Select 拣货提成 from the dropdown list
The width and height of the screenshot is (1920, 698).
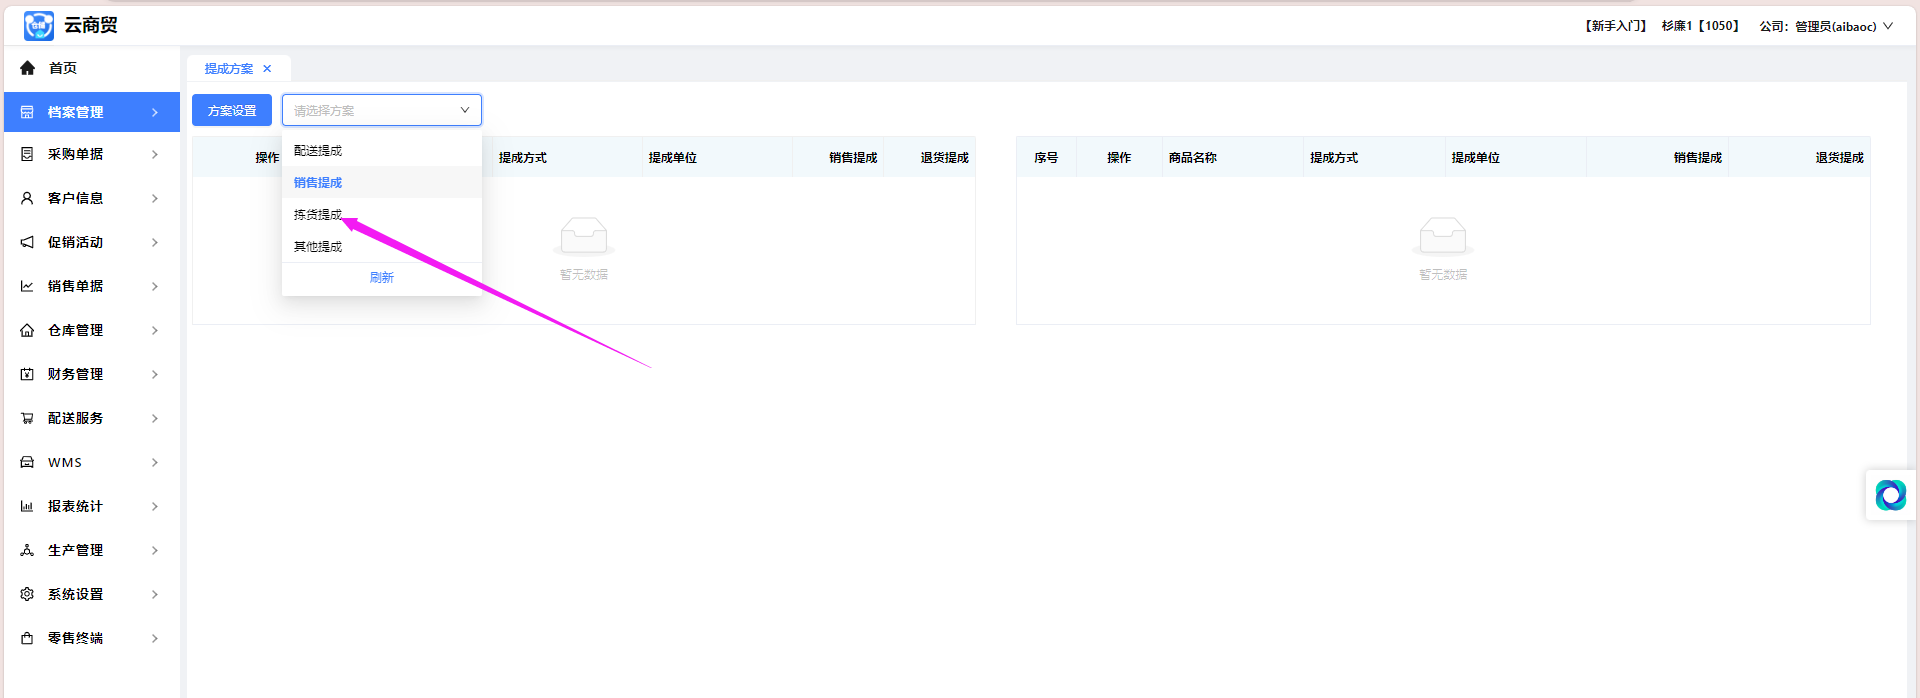coord(382,215)
